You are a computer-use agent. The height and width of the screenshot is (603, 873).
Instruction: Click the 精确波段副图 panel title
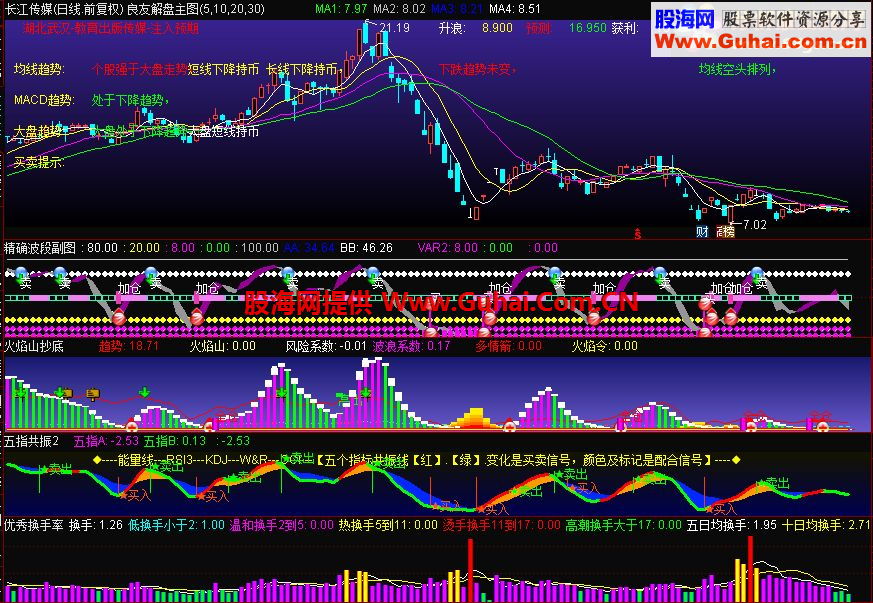click(x=40, y=248)
